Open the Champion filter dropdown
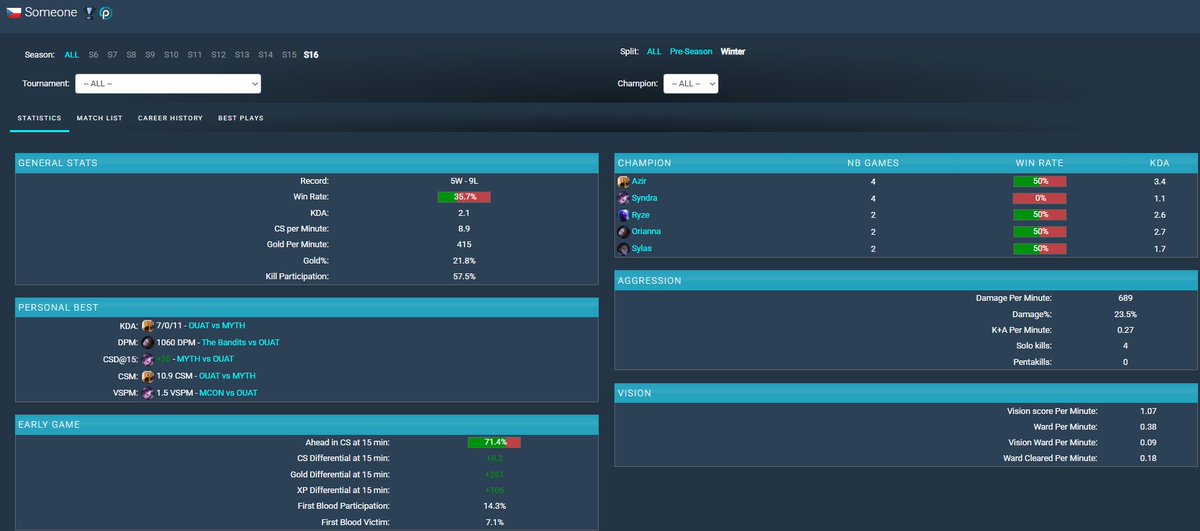1200x531 pixels. pos(691,84)
